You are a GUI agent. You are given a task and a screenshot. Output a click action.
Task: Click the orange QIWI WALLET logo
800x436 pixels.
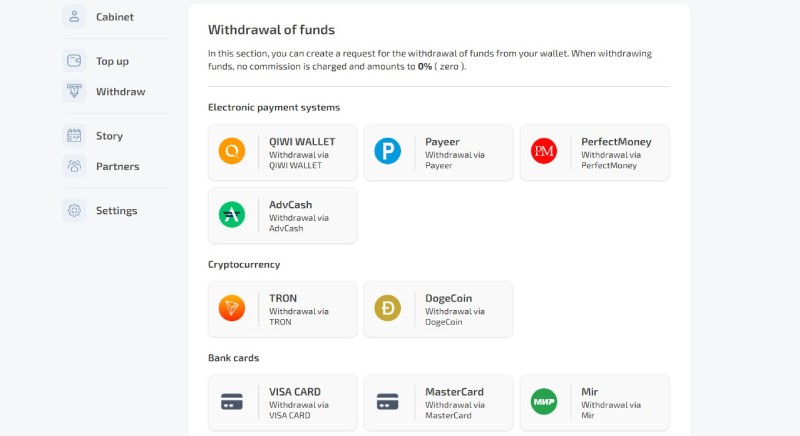[x=232, y=151]
